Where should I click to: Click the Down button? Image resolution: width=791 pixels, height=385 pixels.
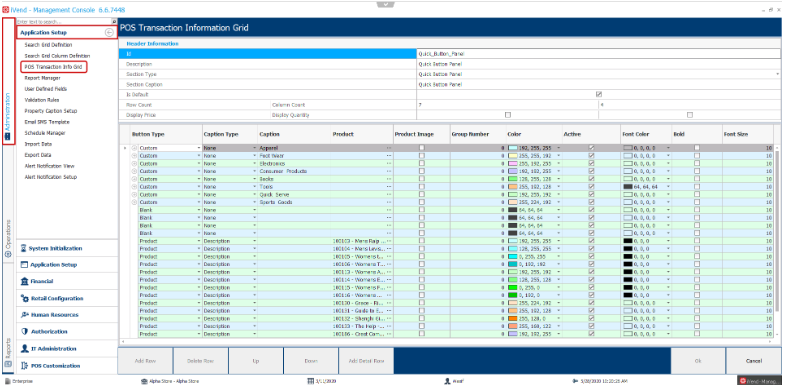(311, 361)
